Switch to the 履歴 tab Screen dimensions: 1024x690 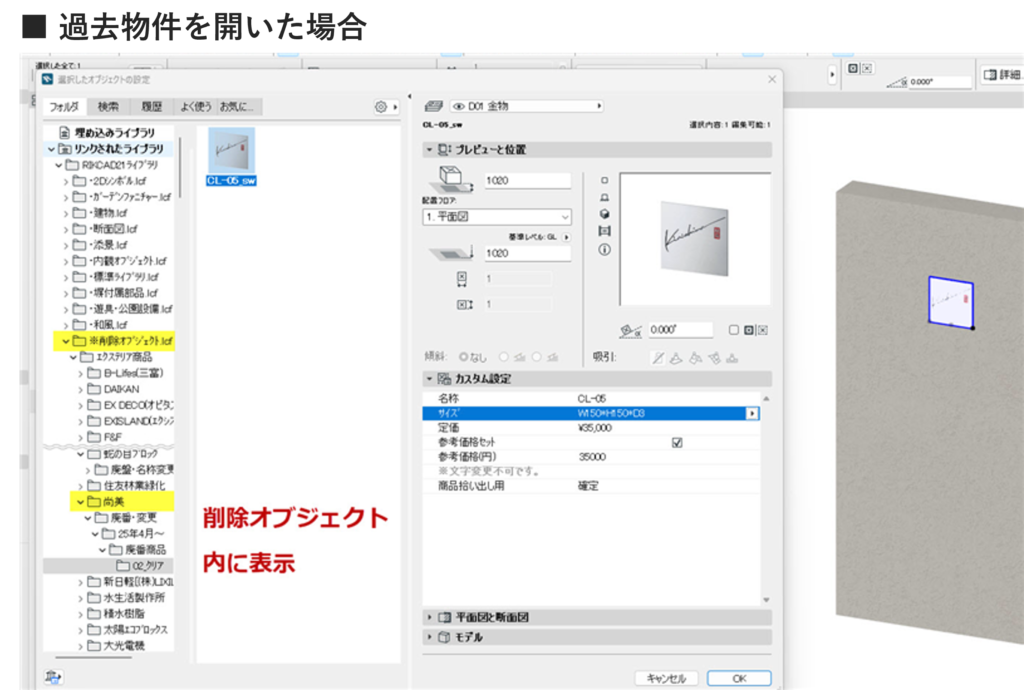point(152,106)
